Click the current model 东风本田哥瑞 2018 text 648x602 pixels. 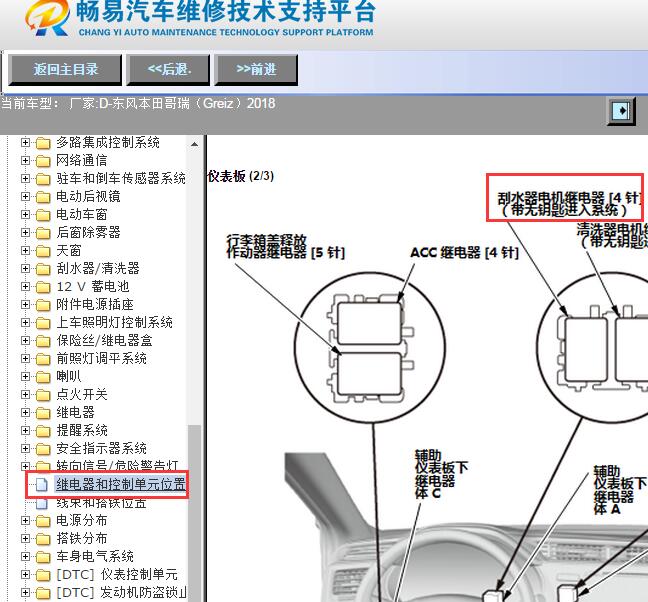[x=138, y=103]
